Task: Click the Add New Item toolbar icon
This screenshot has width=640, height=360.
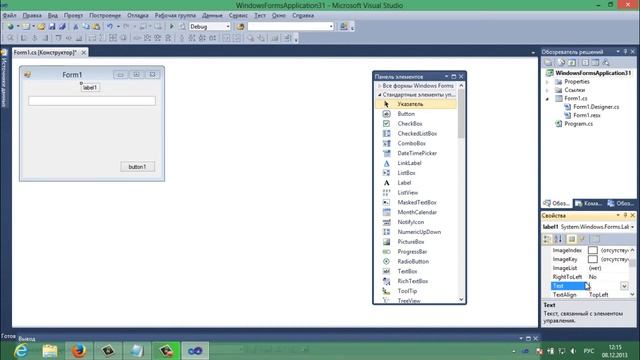Action: (26, 27)
